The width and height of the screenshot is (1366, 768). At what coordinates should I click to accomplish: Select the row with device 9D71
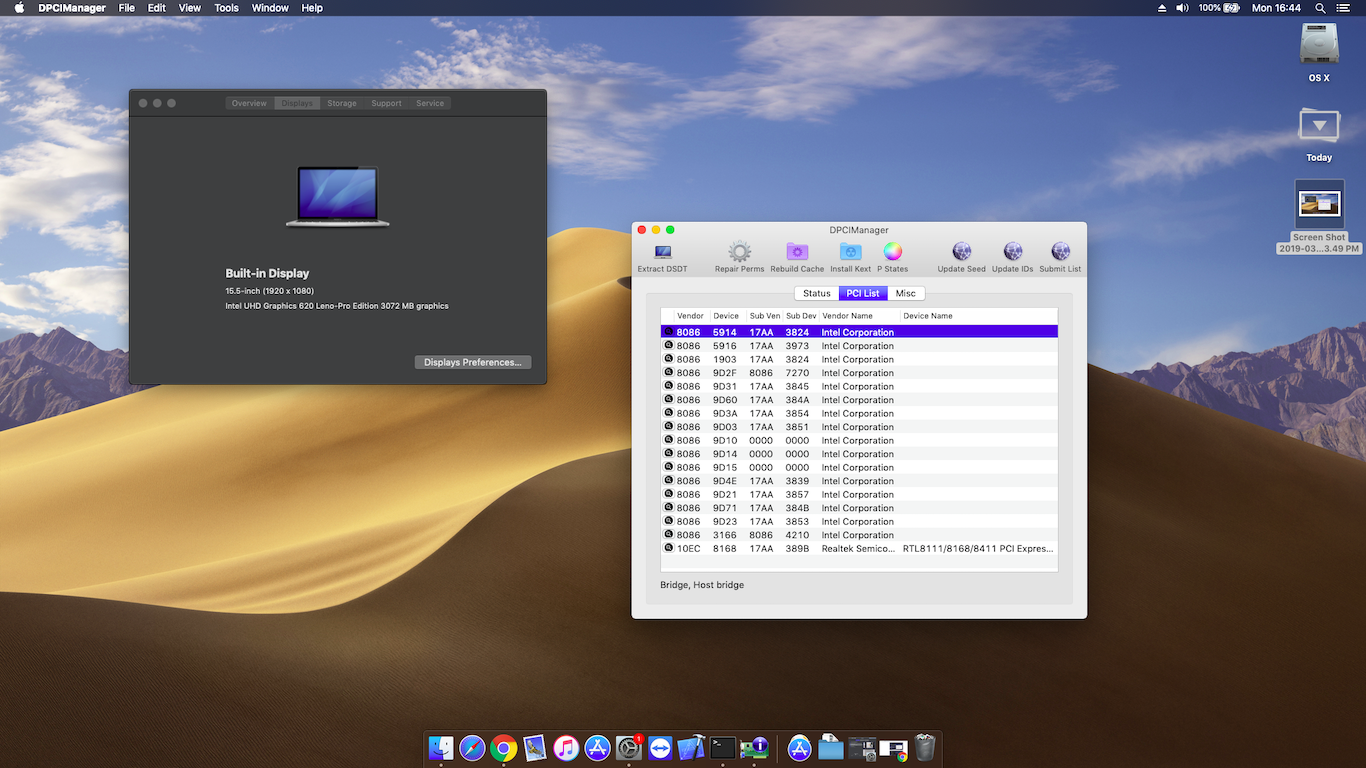click(859, 508)
